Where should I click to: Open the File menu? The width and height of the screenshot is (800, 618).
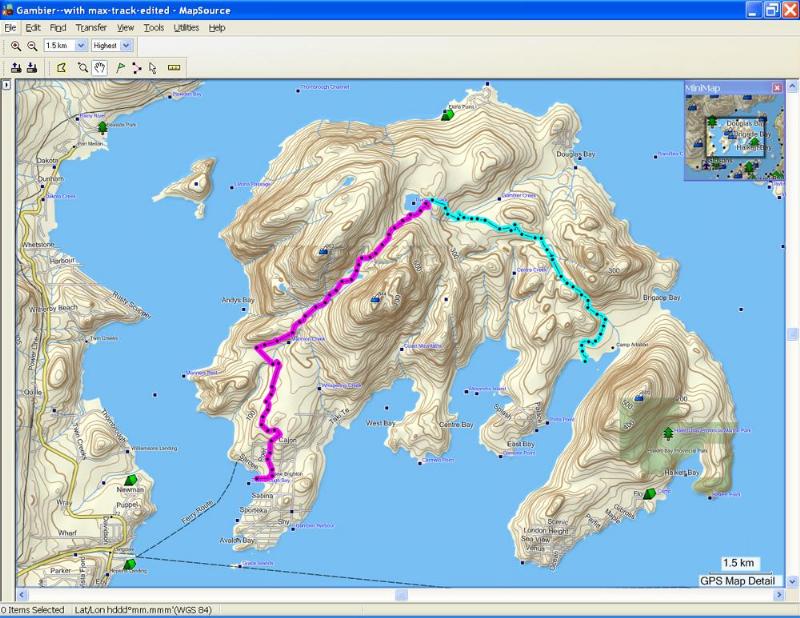[10, 28]
